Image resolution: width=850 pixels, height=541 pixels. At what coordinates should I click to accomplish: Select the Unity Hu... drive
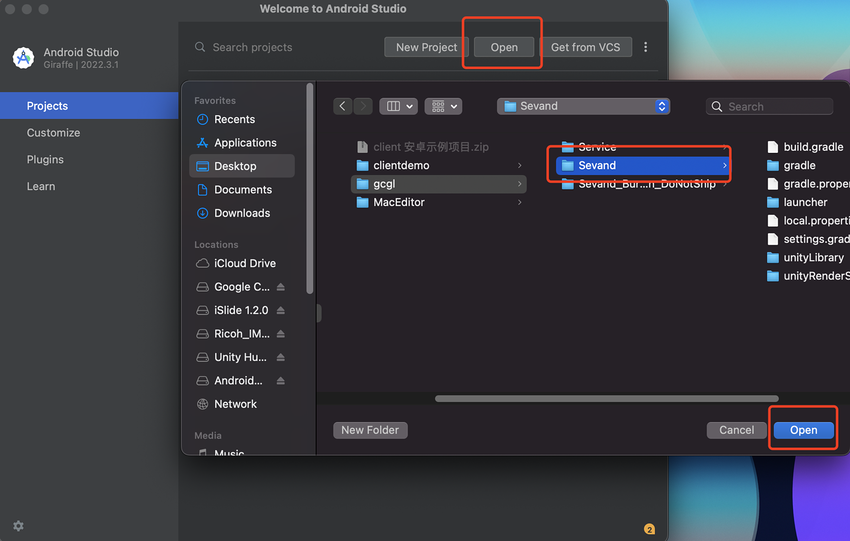(233, 357)
